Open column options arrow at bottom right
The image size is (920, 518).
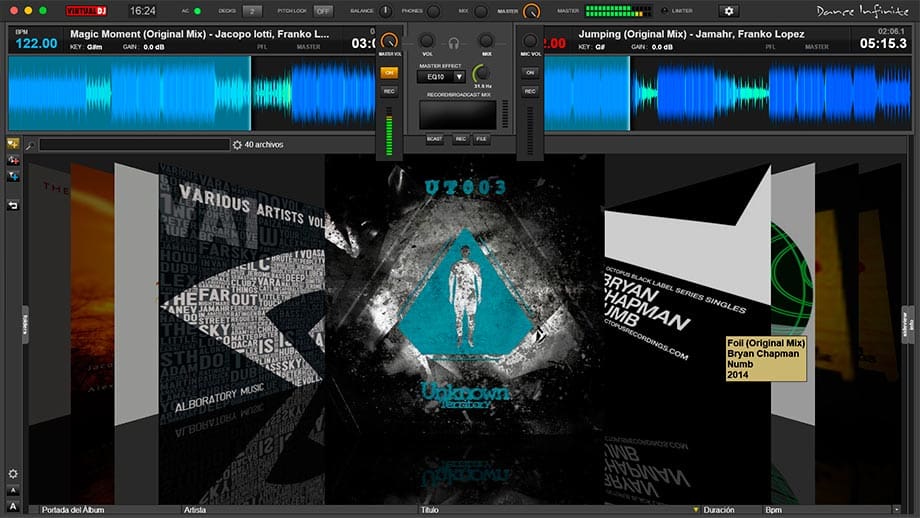point(896,510)
